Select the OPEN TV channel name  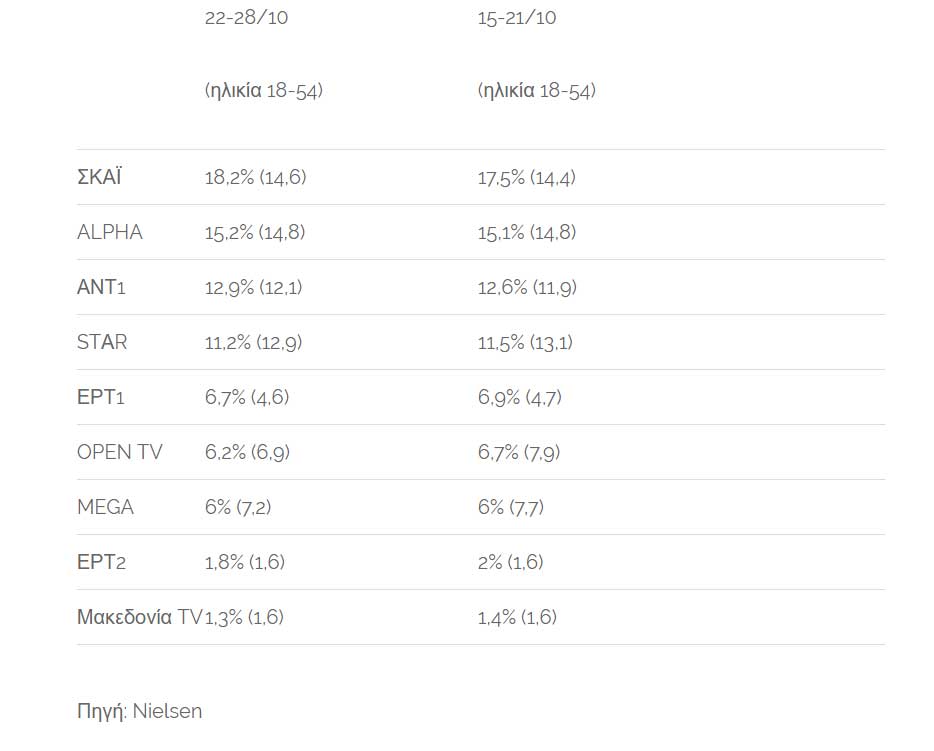click(120, 453)
